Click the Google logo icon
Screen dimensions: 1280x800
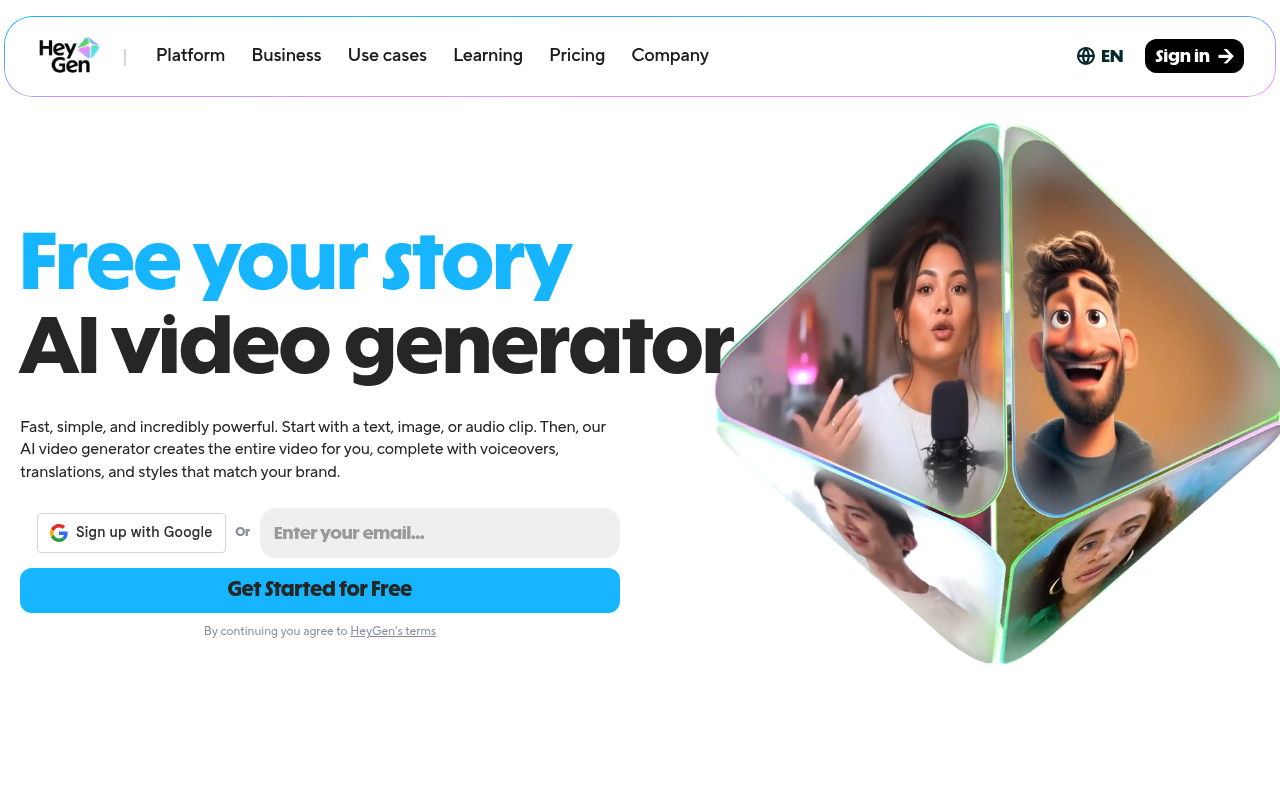59,533
